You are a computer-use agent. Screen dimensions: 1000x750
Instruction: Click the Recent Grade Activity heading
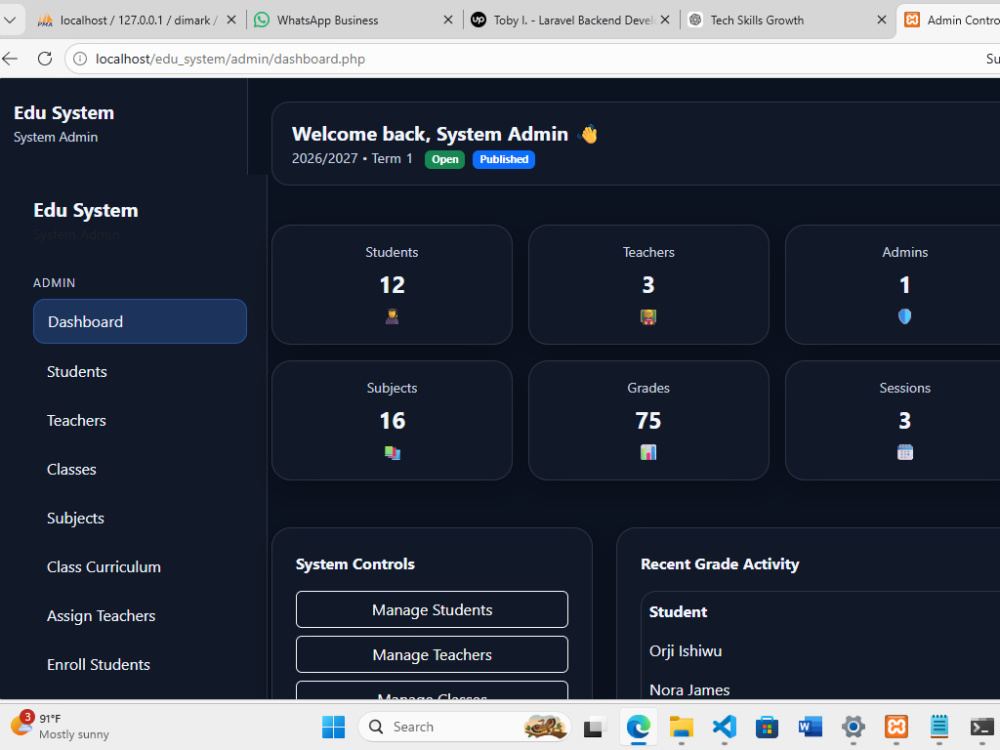click(719, 564)
